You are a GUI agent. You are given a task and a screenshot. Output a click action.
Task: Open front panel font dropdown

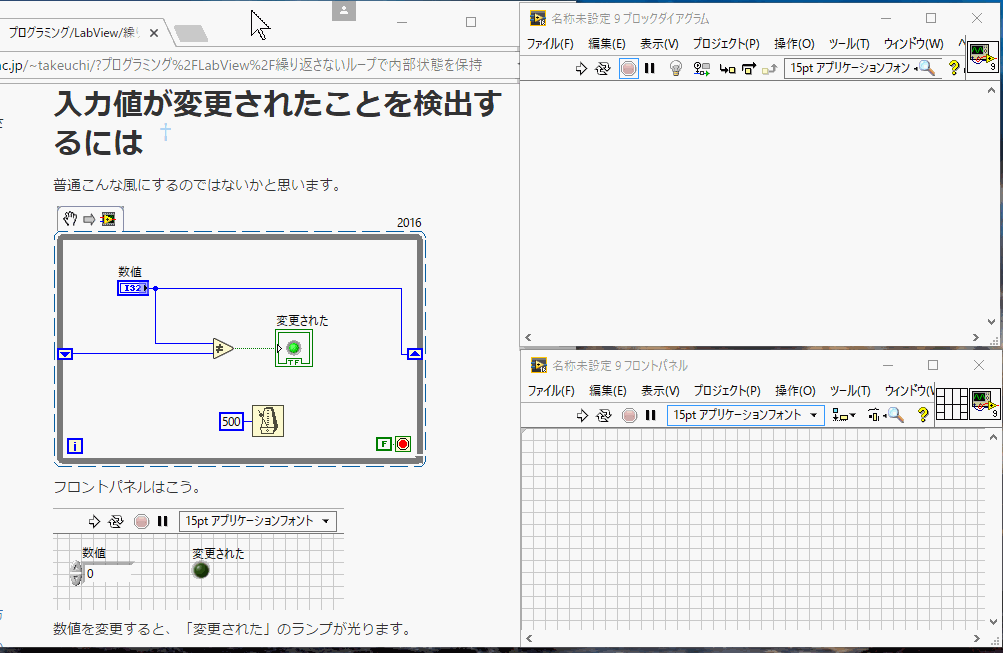[x=745, y=415]
